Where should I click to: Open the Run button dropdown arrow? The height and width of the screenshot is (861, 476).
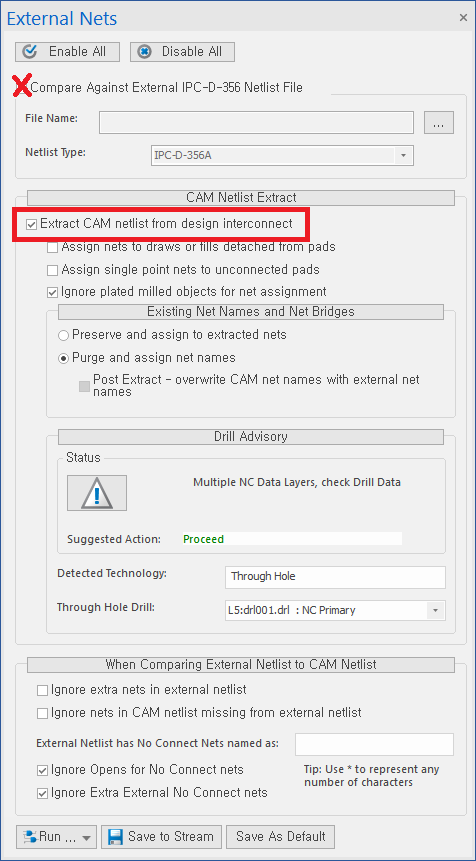(x=86, y=837)
